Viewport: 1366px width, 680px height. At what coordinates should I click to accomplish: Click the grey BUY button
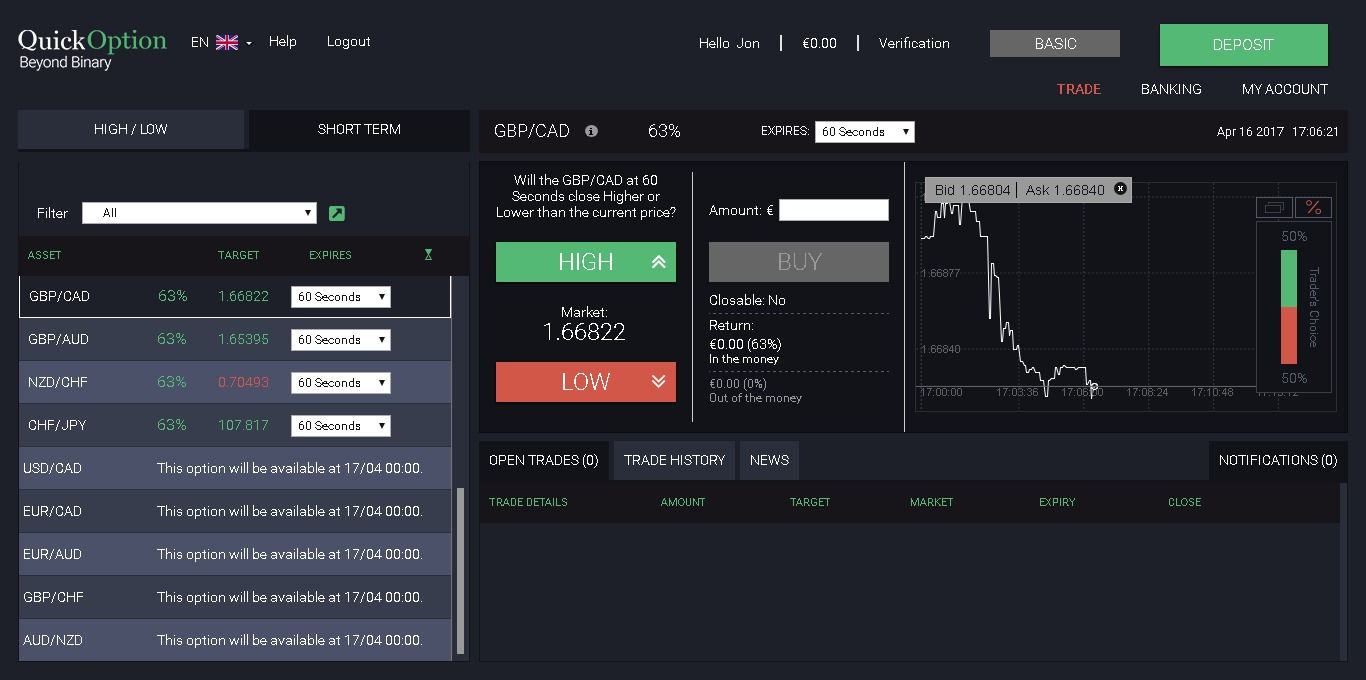click(x=799, y=262)
